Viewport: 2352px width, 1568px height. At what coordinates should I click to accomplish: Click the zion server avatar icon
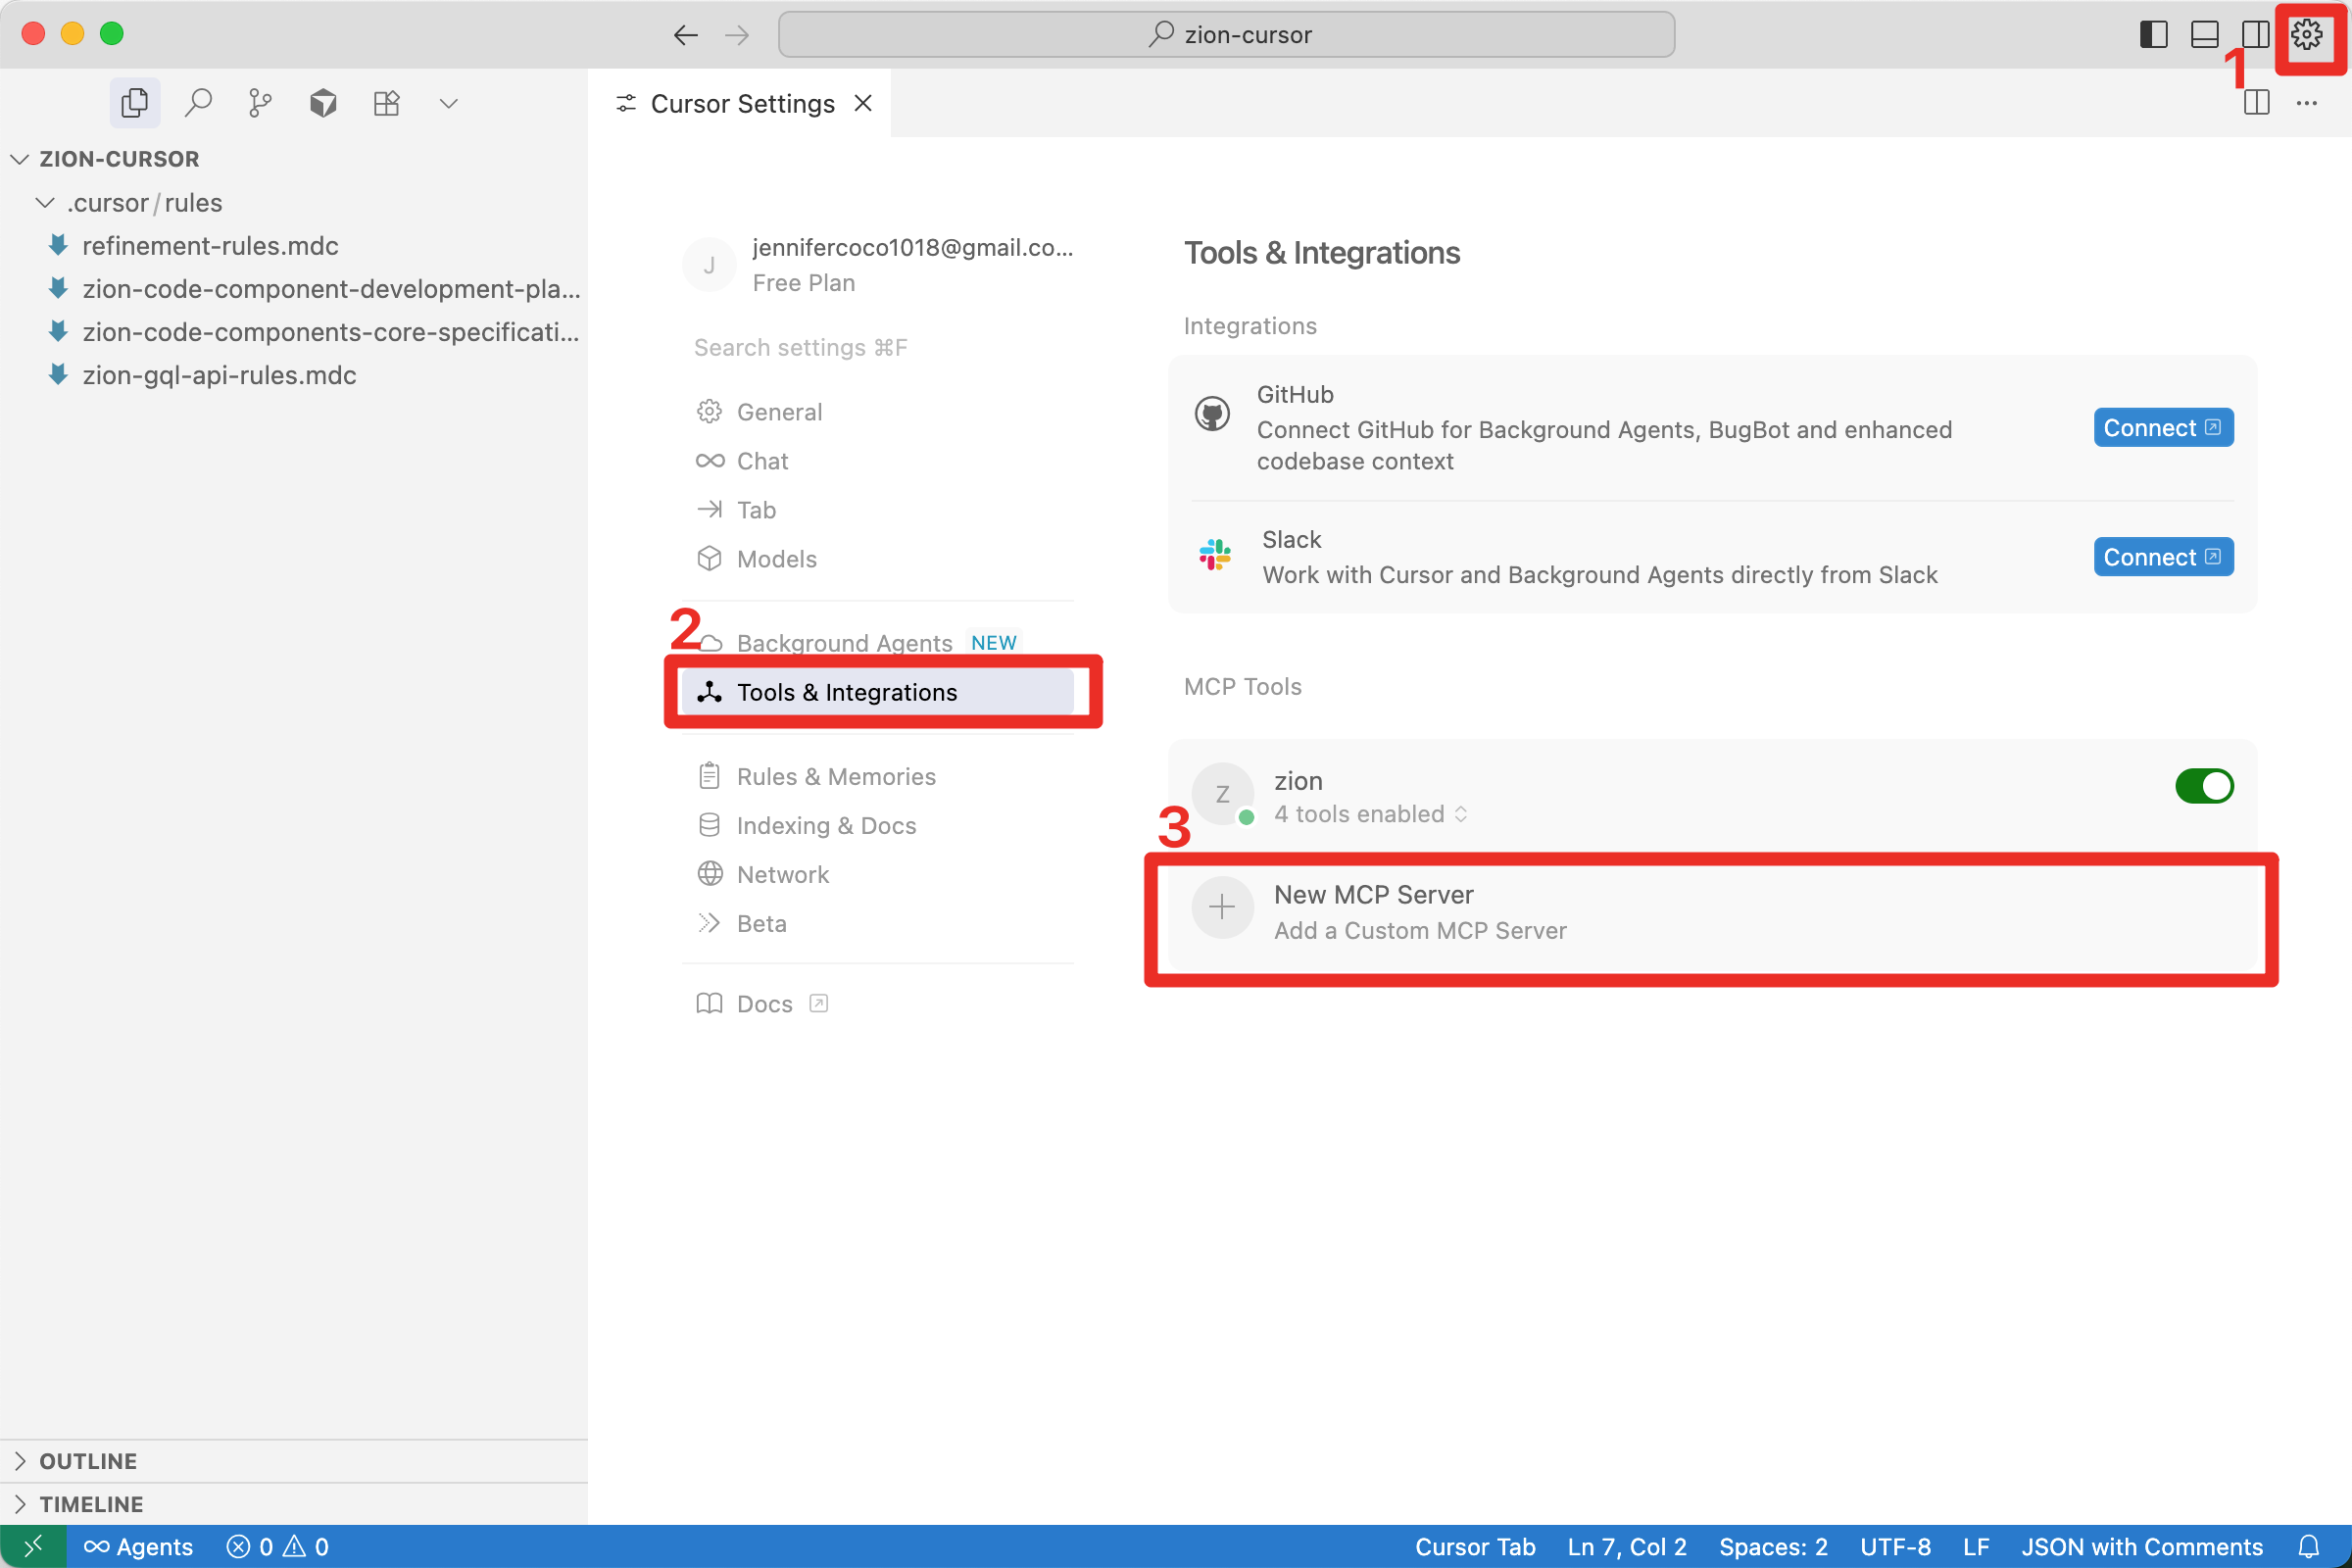(1222, 794)
